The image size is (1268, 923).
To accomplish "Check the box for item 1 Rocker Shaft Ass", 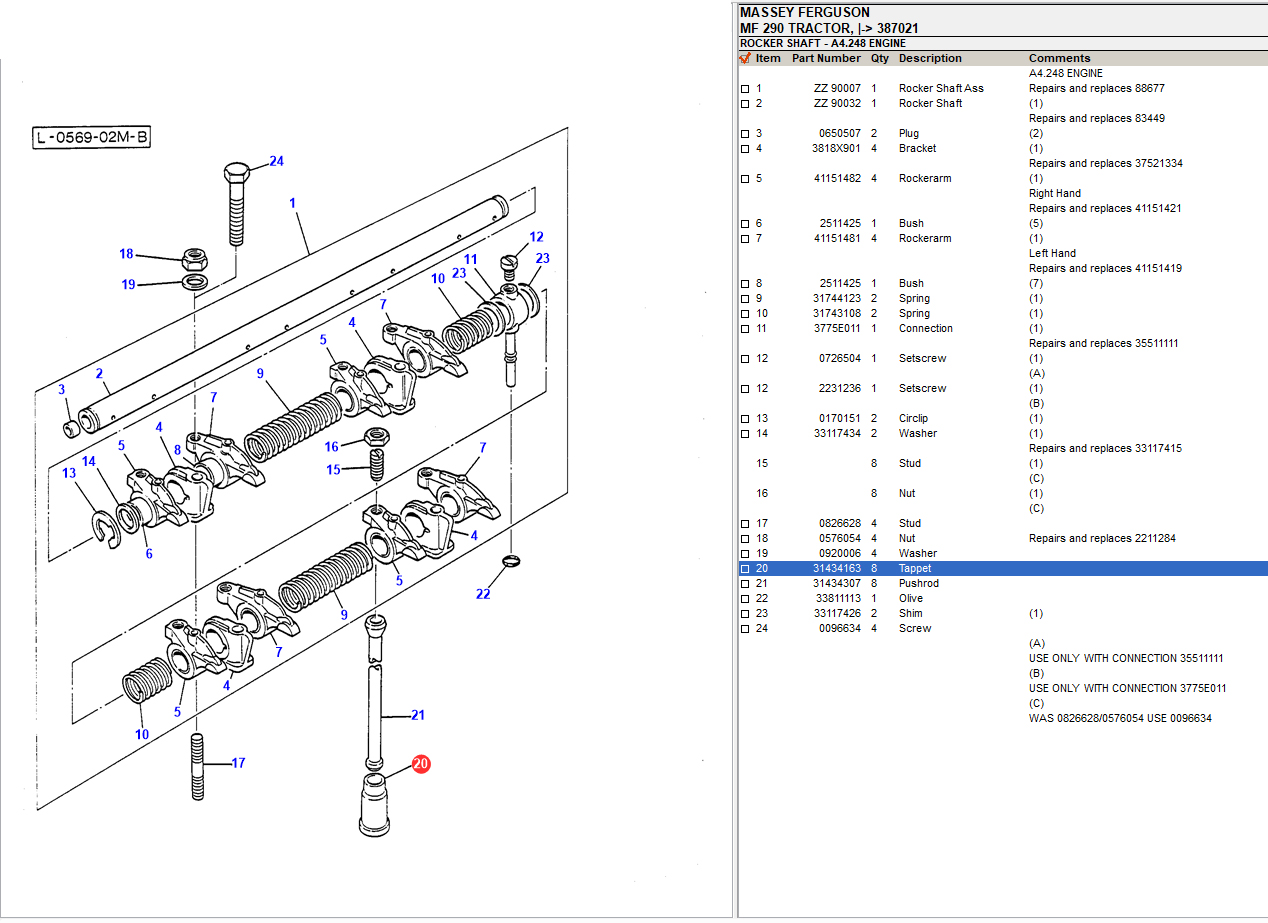I will point(745,89).
